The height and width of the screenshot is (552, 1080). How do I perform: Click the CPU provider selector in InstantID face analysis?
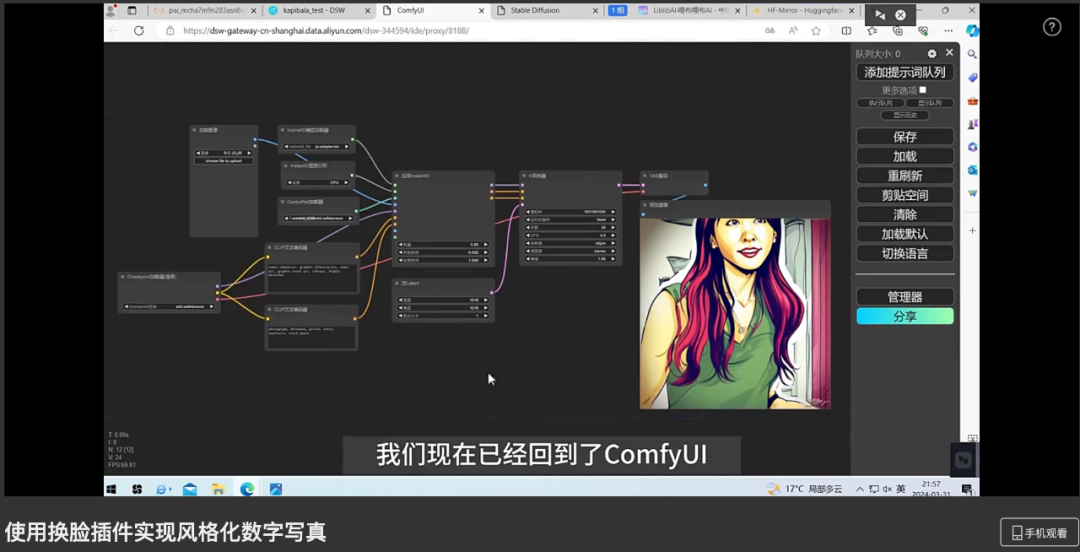click(318, 183)
